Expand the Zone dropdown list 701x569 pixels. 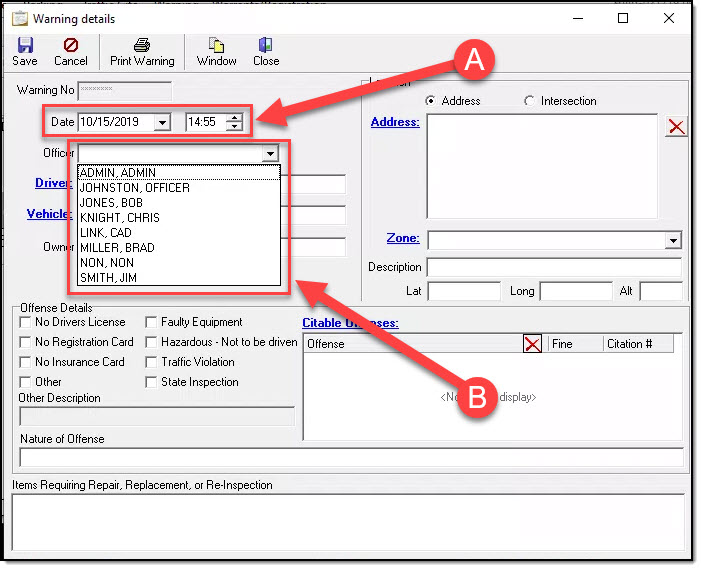tap(672, 240)
